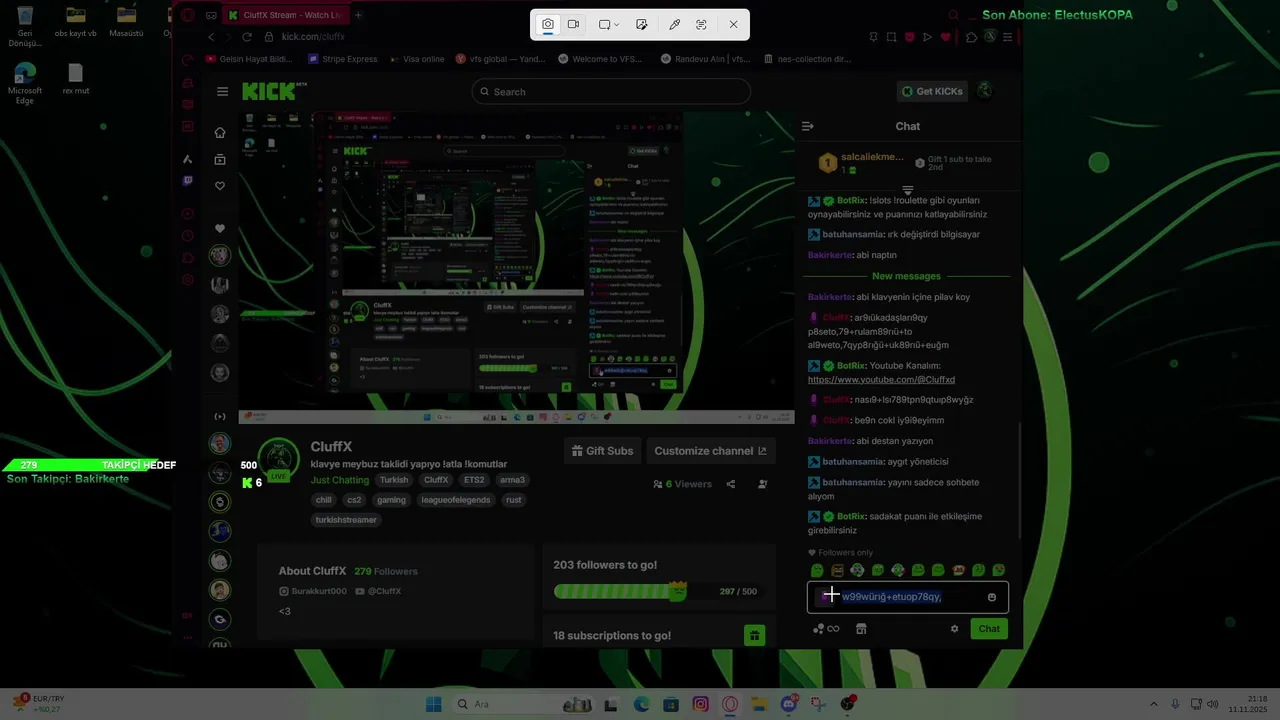Click the user icon right of share
The image size is (1280, 720).
point(763,484)
